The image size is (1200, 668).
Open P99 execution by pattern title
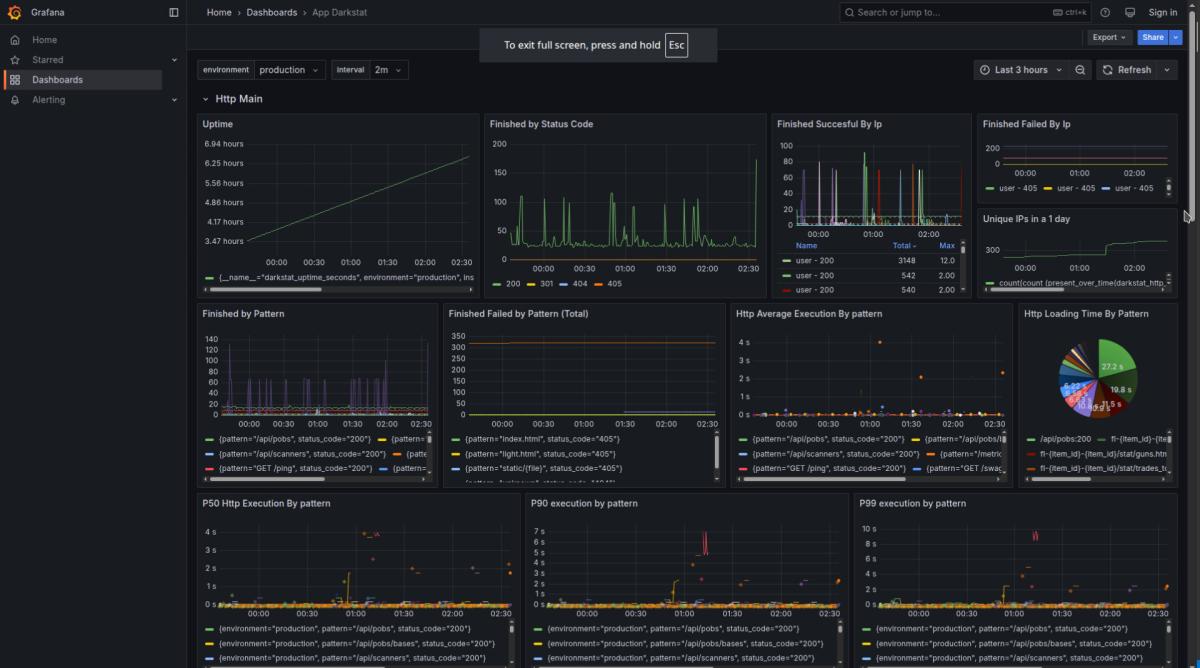[x=912, y=503]
